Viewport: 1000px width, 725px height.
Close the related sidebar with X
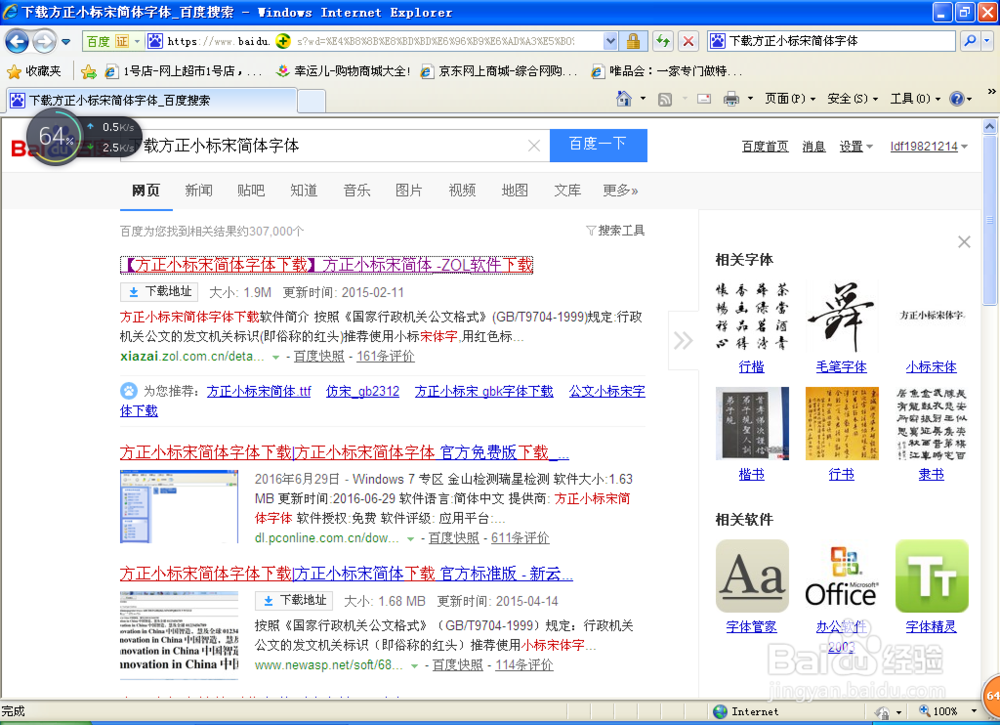point(964,242)
